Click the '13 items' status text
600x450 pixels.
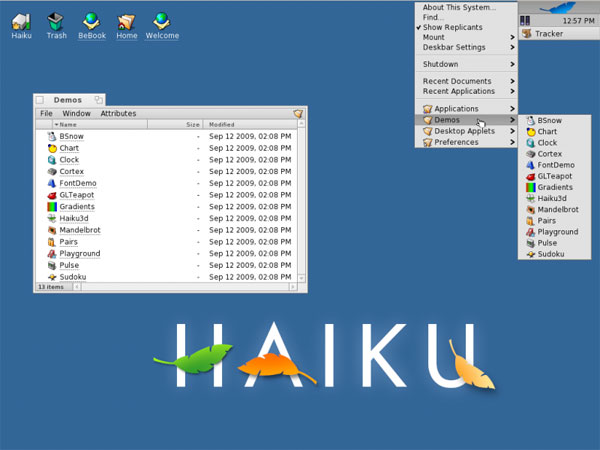[51, 287]
